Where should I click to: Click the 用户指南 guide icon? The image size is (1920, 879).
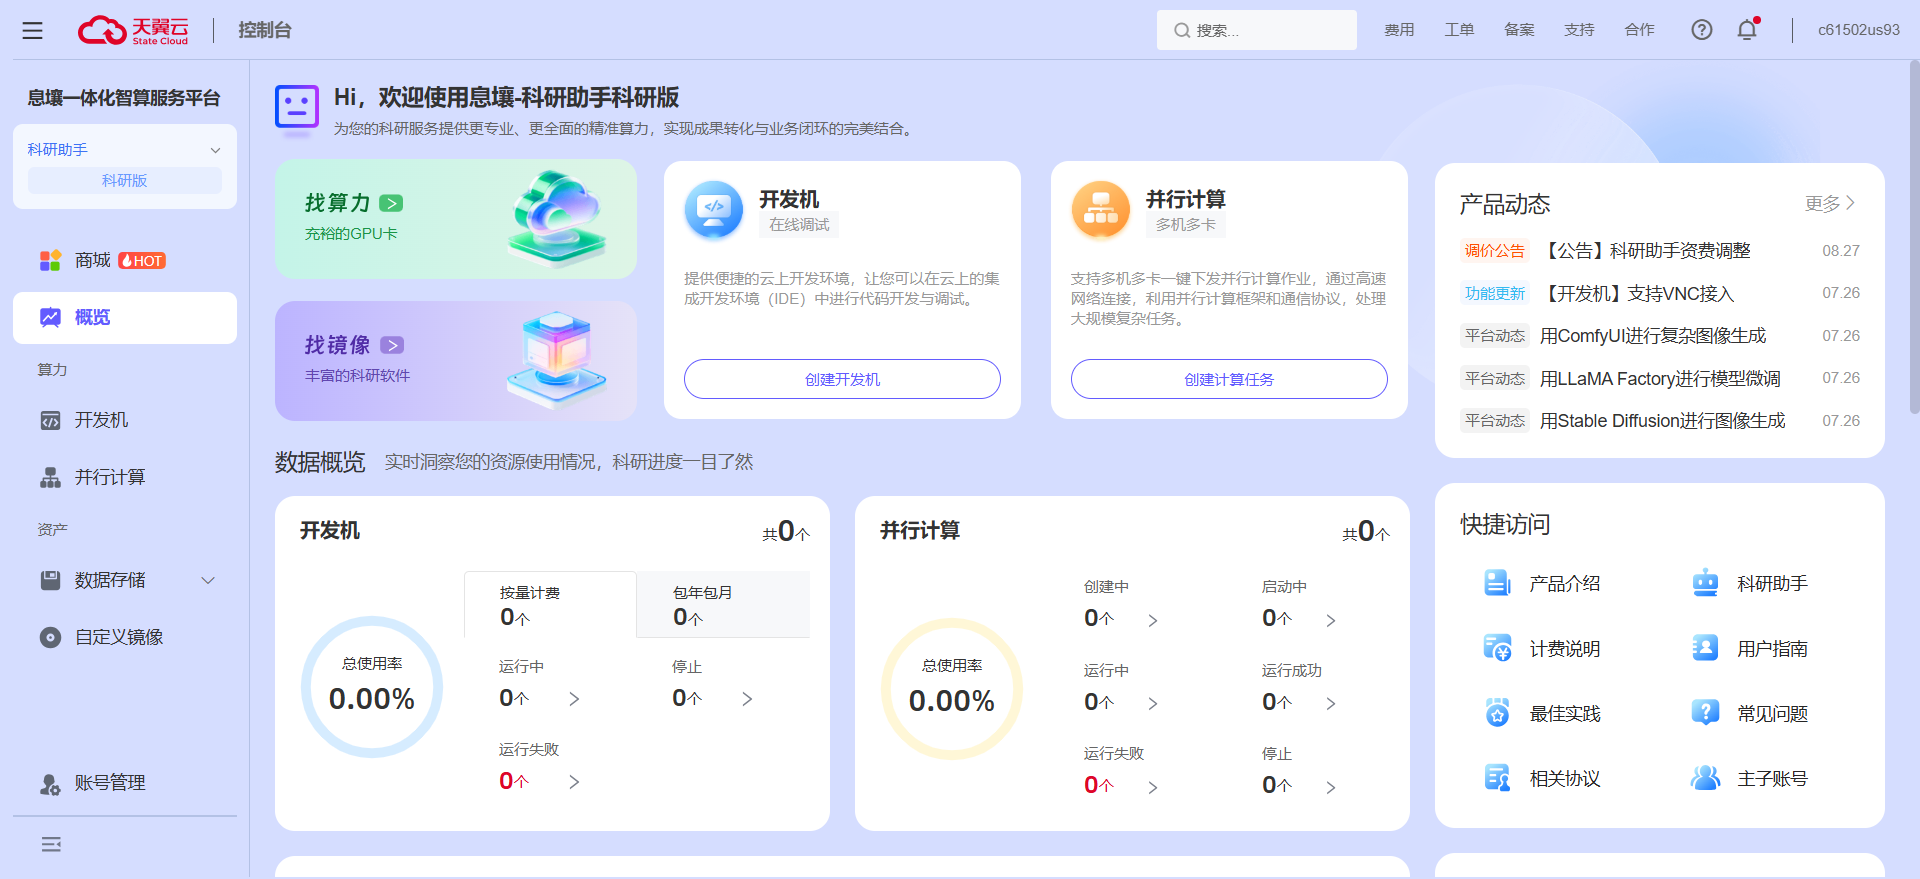click(1705, 648)
